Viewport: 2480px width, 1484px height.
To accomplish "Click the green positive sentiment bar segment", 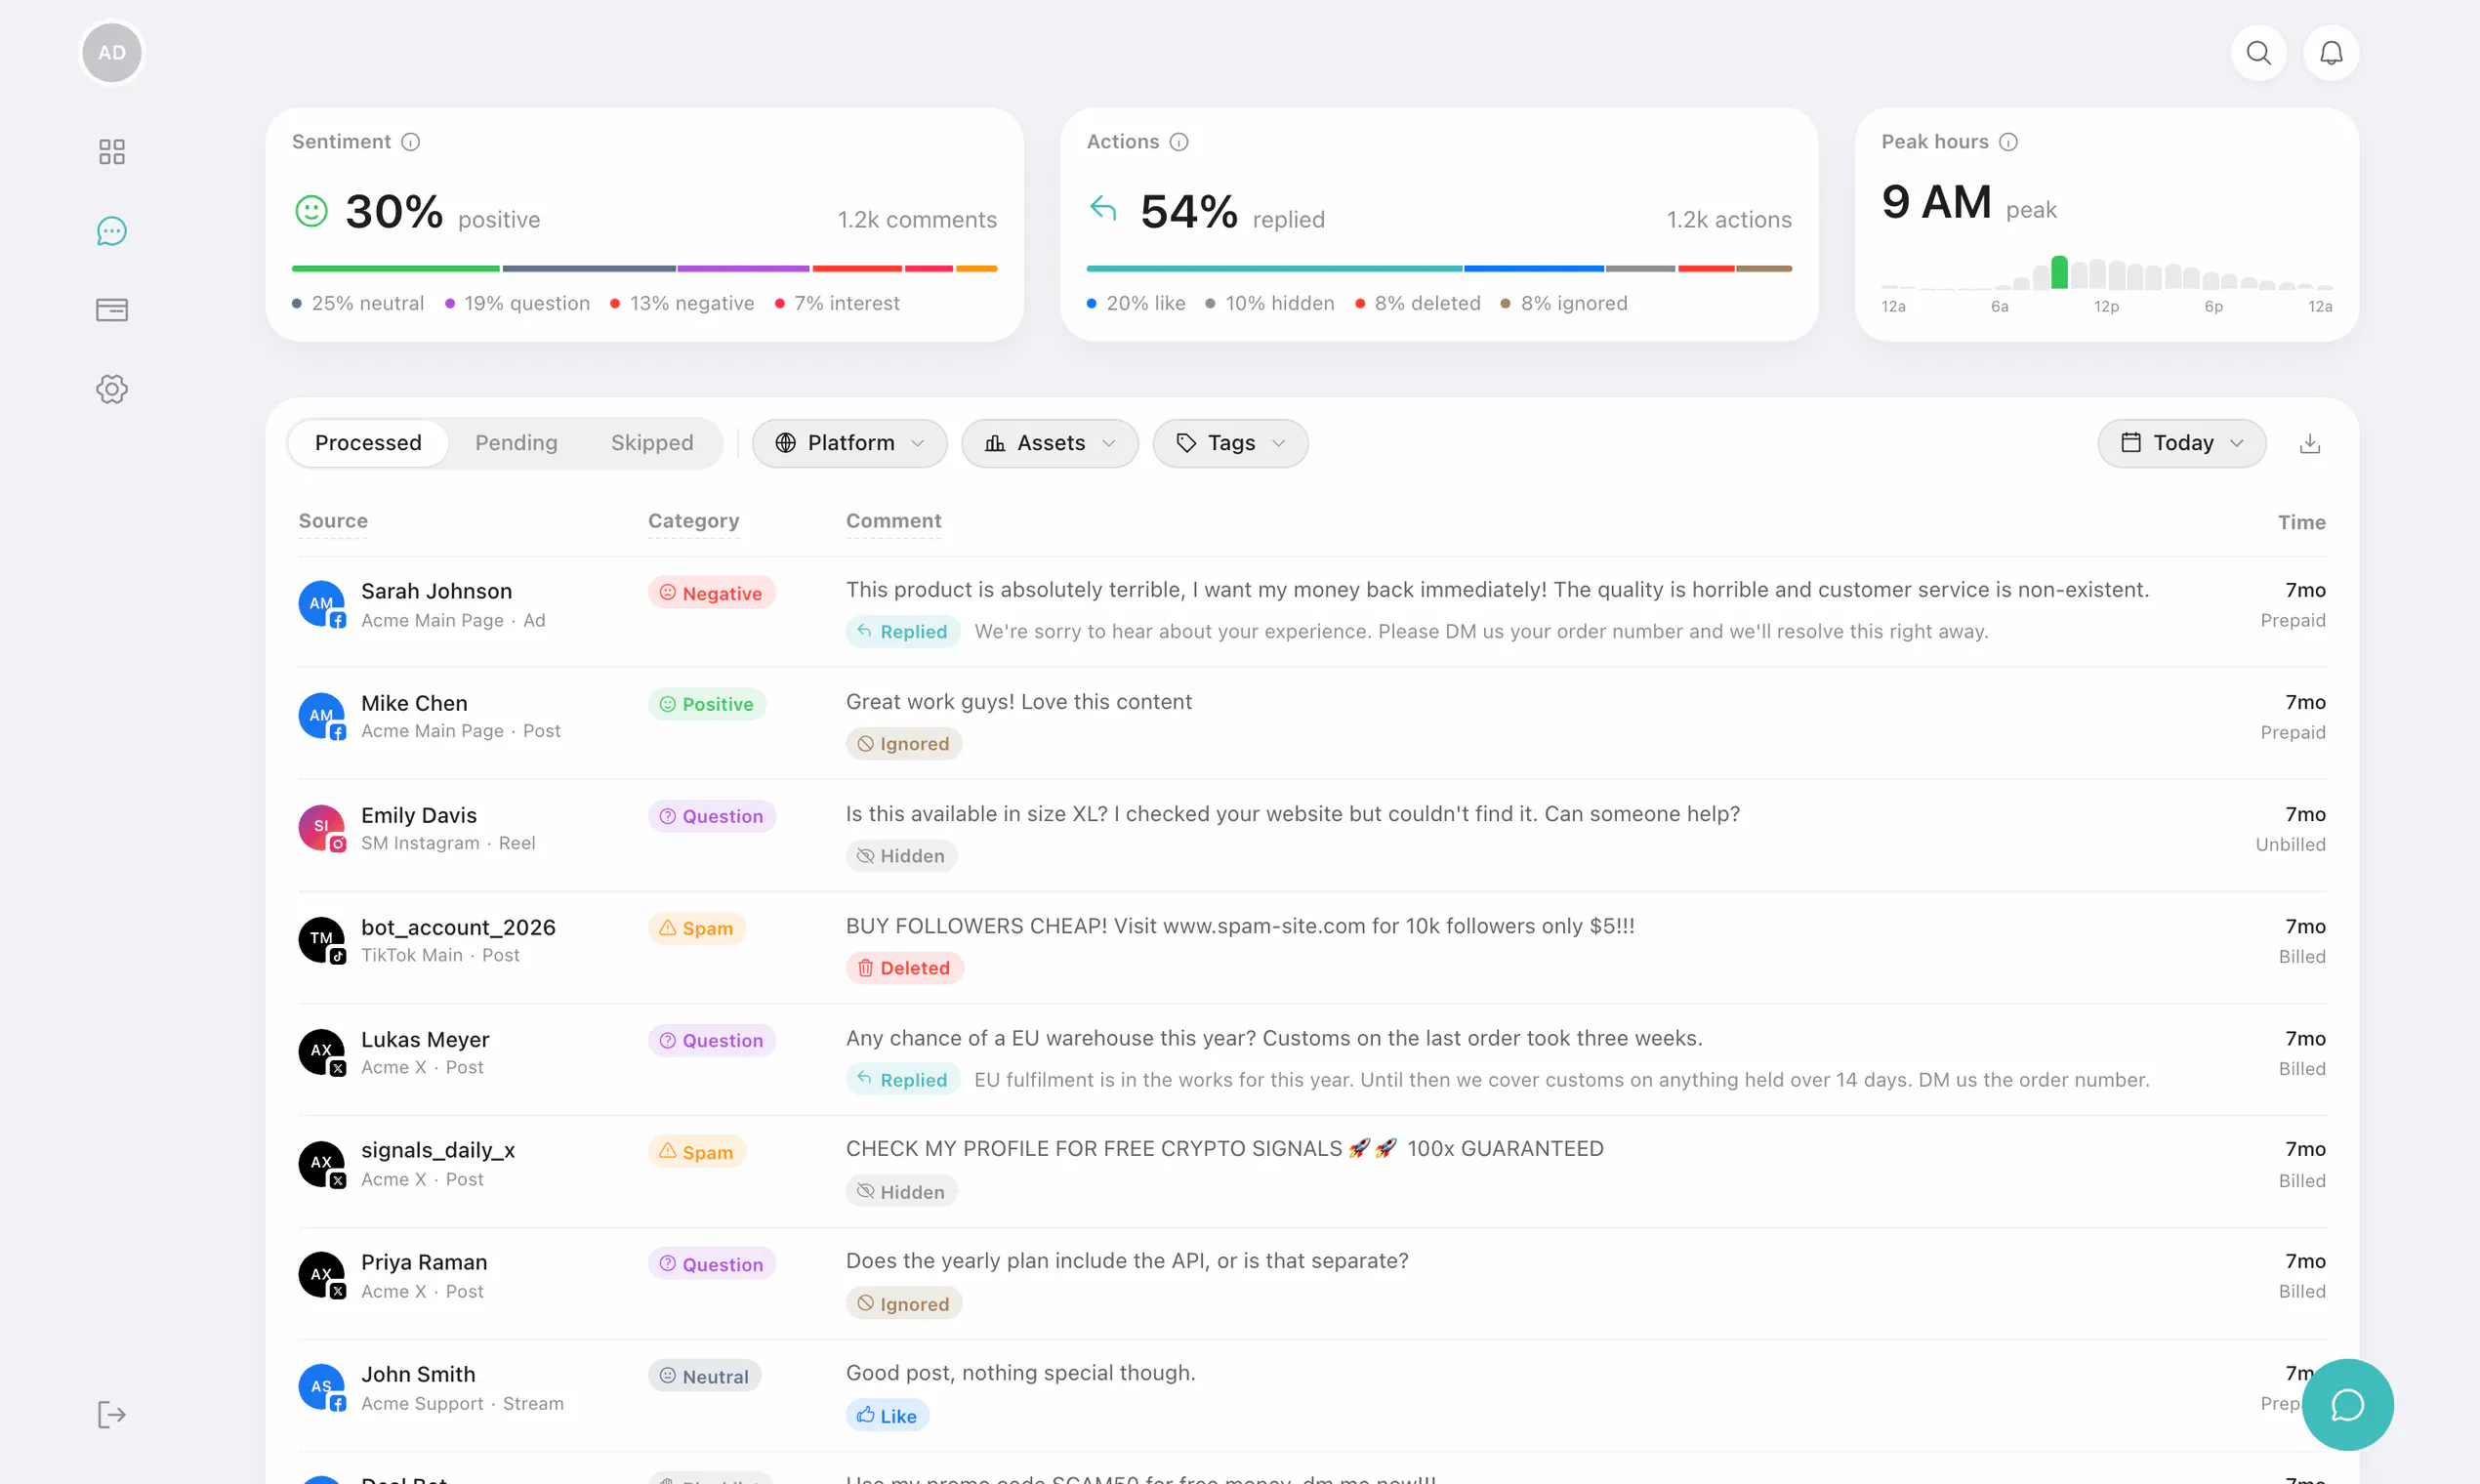I will [x=396, y=269].
